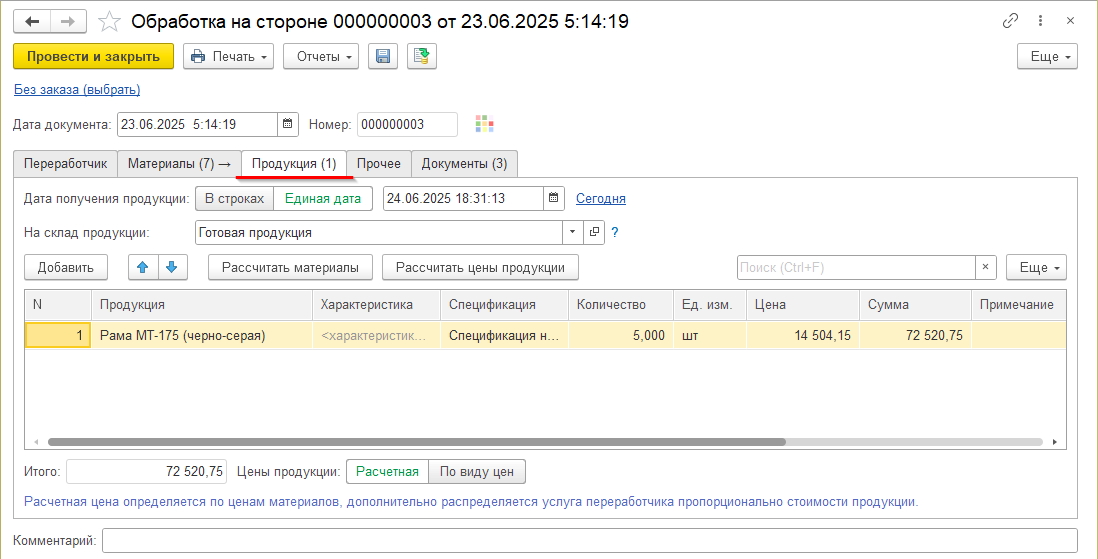The image size is (1098, 559).
Task: Move row up with blue up arrow
Action: [144, 267]
